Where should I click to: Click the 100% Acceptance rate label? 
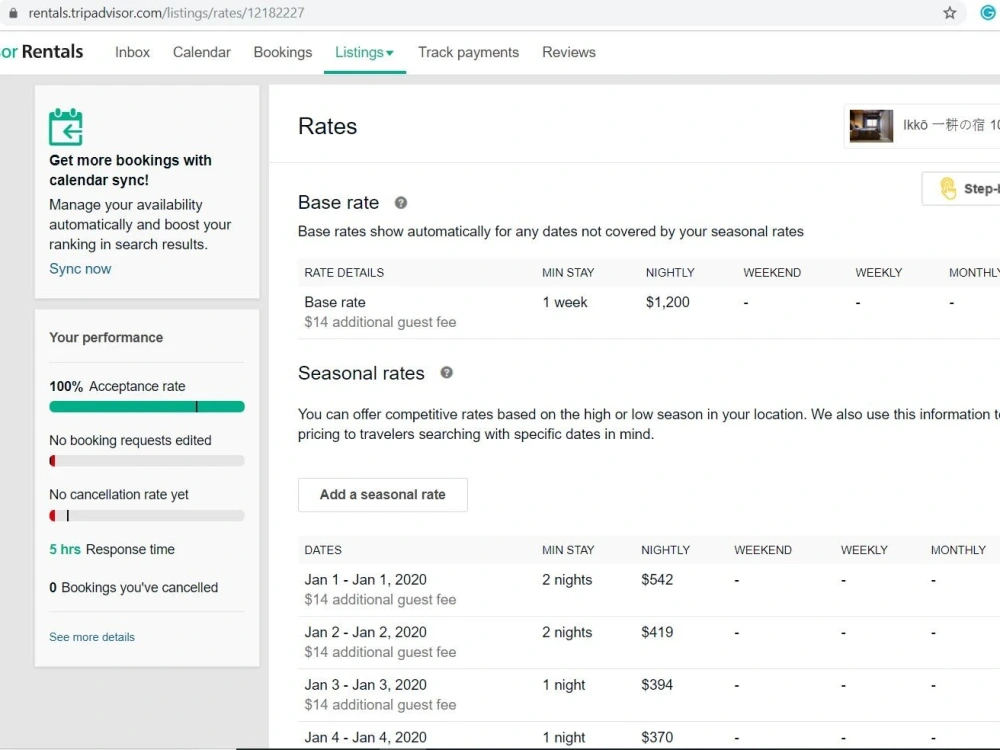pyautogui.click(x=117, y=386)
